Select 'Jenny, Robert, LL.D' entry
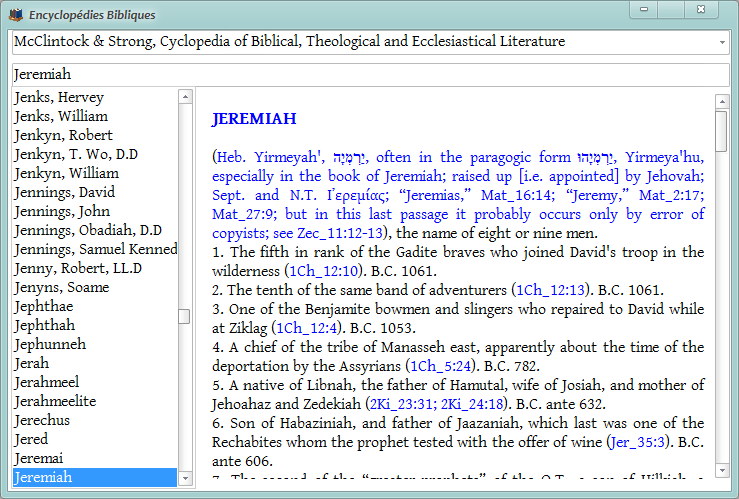 click(x=95, y=268)
